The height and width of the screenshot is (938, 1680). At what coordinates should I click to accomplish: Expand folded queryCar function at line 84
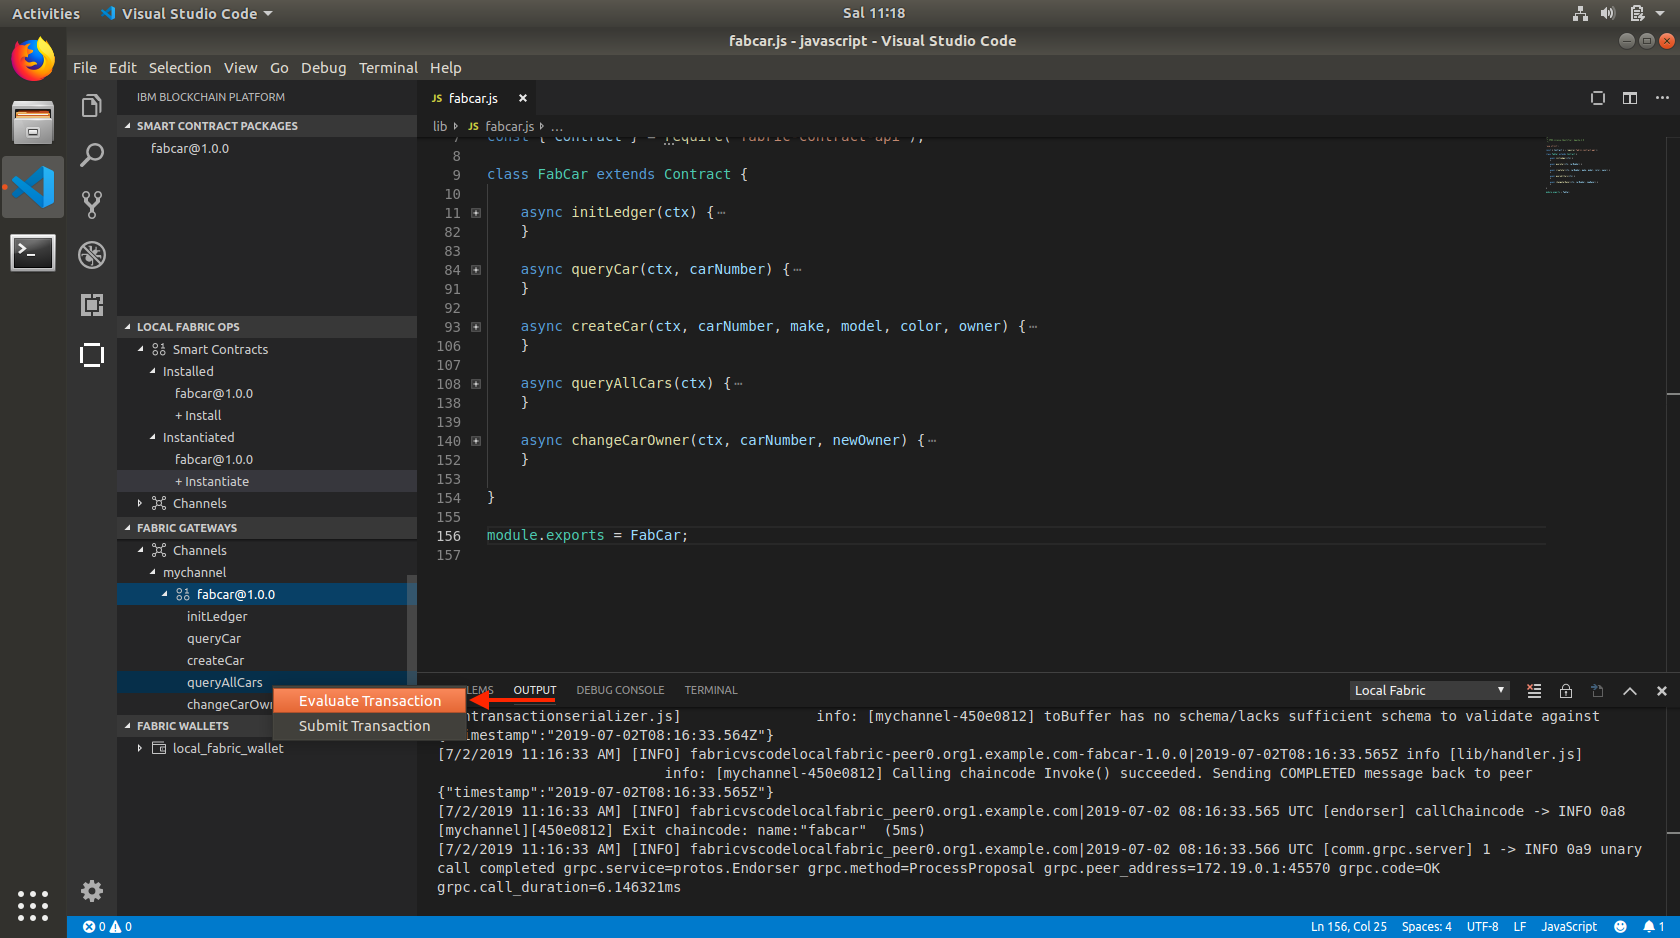[476, 270]
